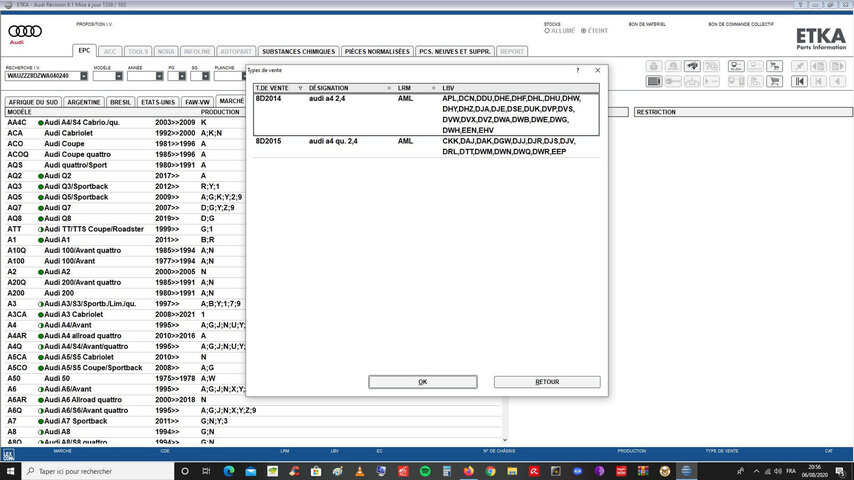
Task: Sort by T.DE VENTE column arrow
Action: [x=300, y=88]
